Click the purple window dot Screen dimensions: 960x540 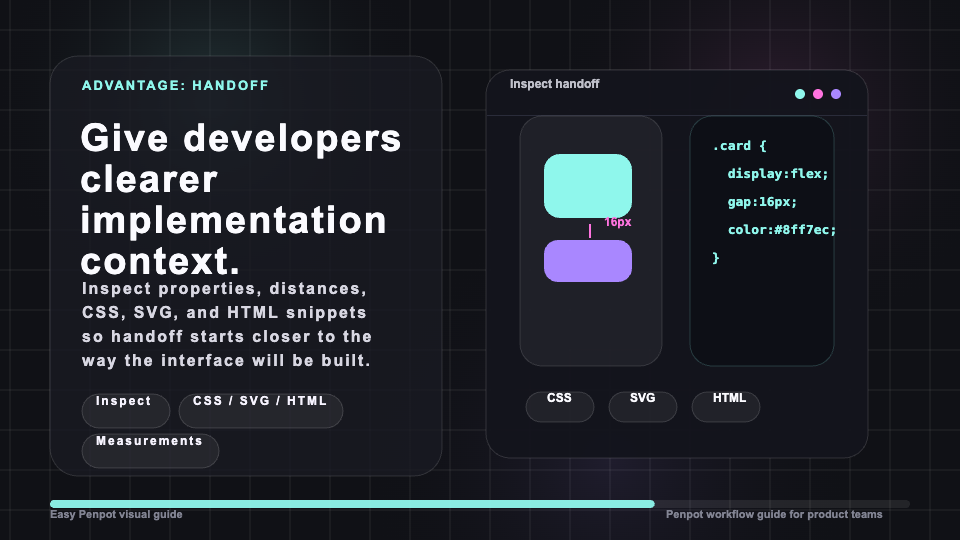836,94
